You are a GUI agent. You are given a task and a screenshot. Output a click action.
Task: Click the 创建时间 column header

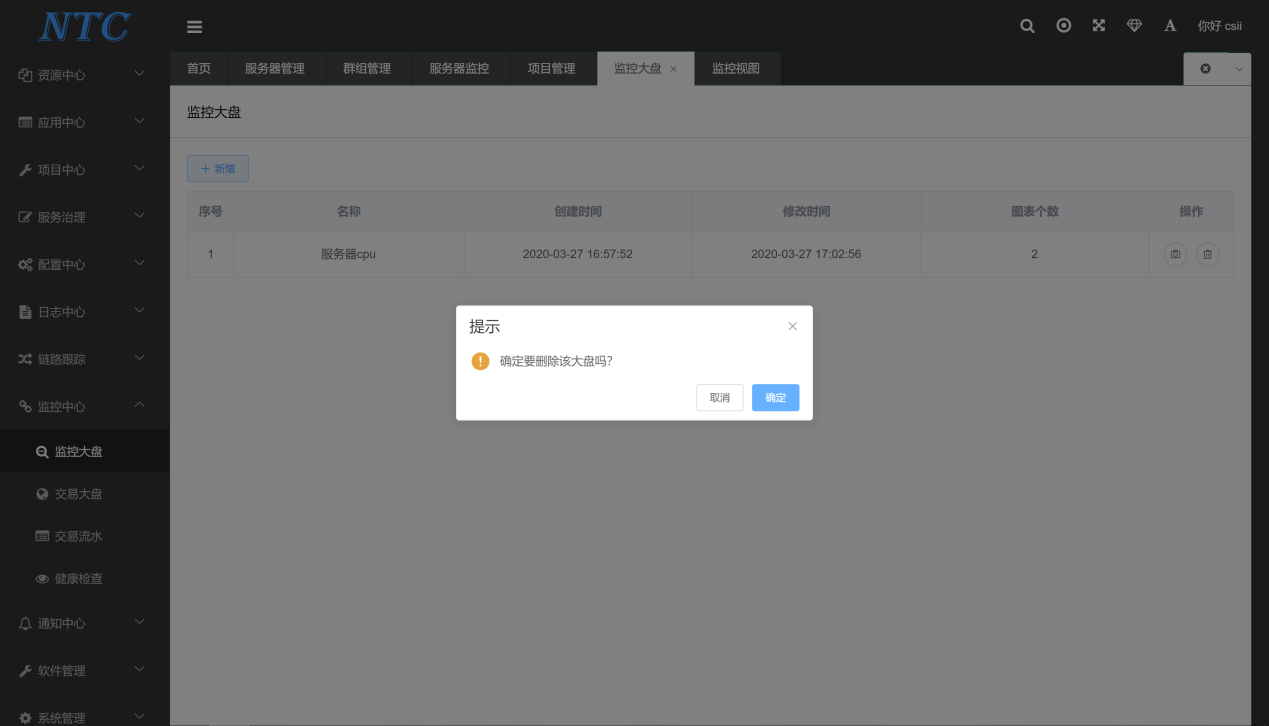click(578, 212)
